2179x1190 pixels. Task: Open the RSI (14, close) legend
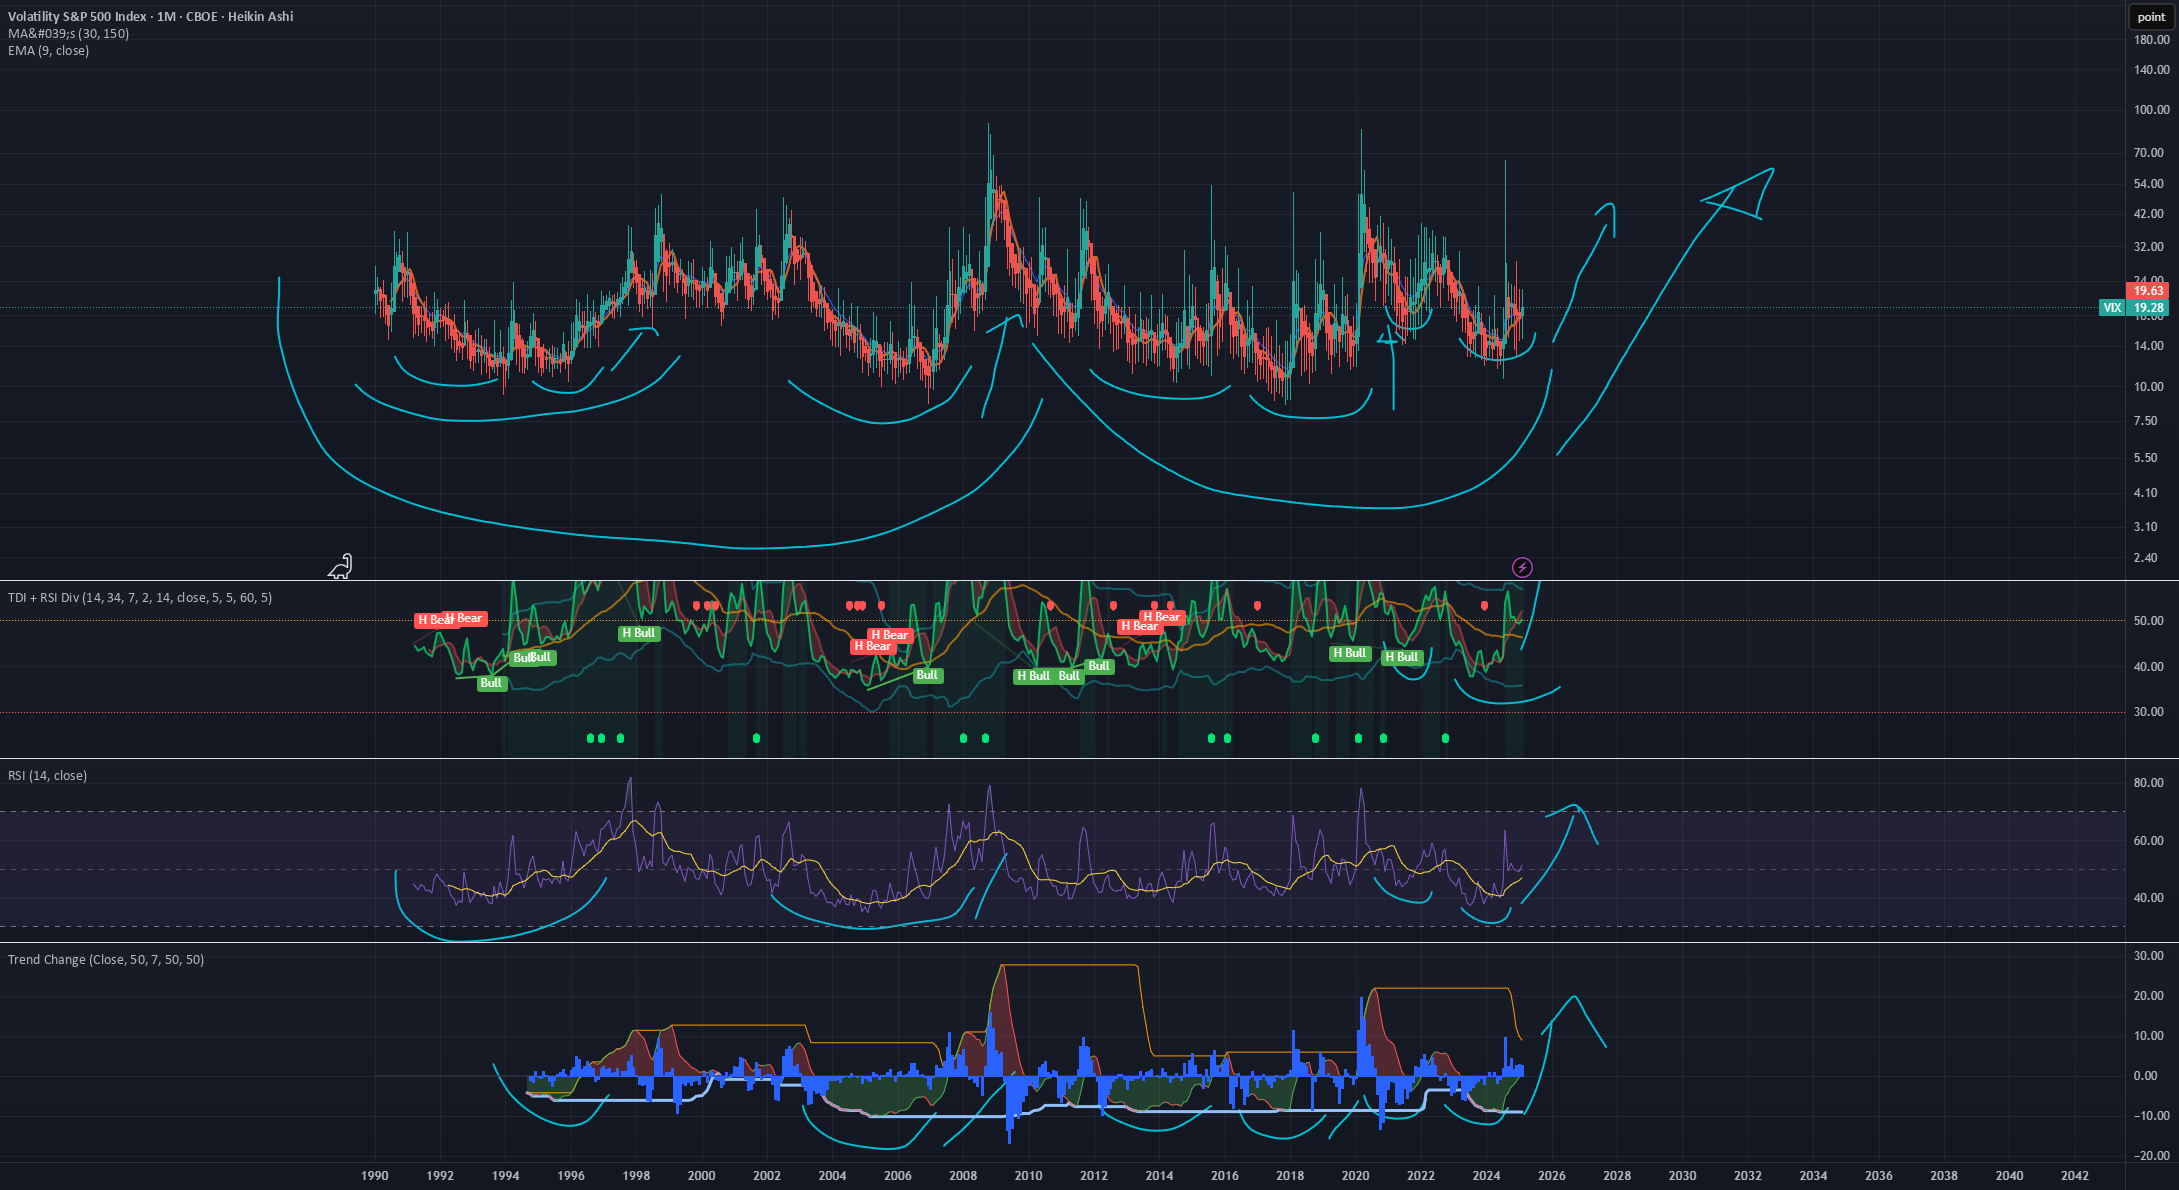(47, 776)
